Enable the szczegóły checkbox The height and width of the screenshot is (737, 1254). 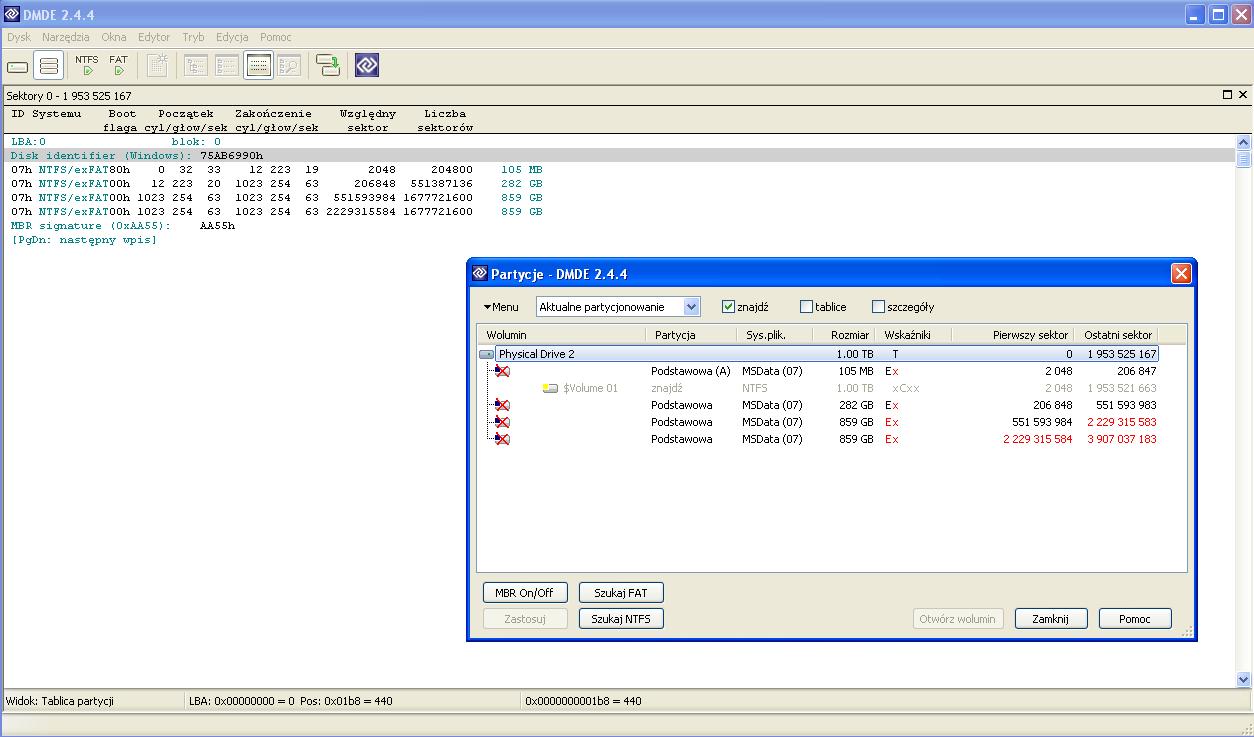point(878,307)
